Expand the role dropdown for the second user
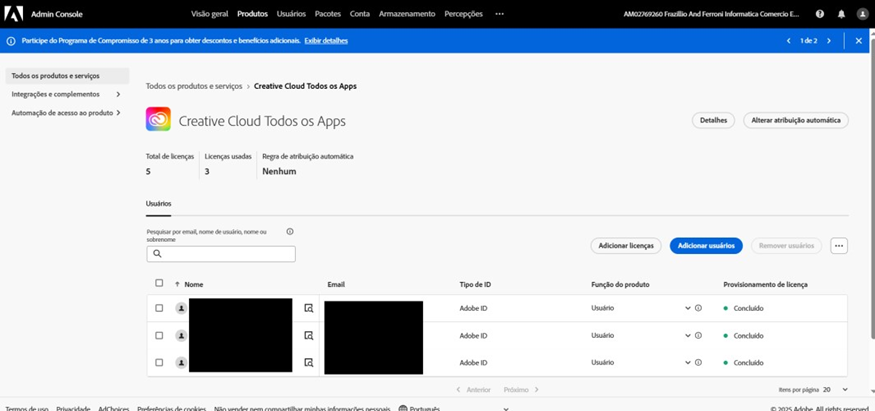The width and height of the screenshot is (875, 411). 688,335
